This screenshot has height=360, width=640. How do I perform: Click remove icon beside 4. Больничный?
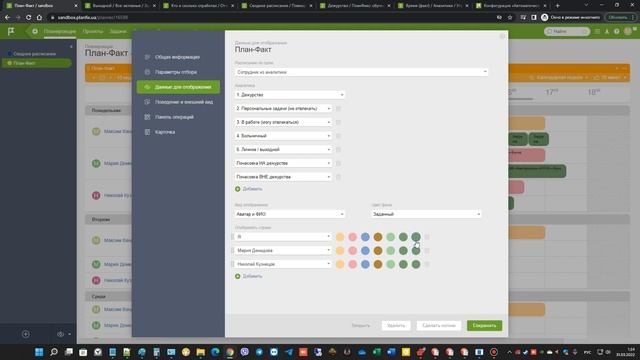point(338,136)
